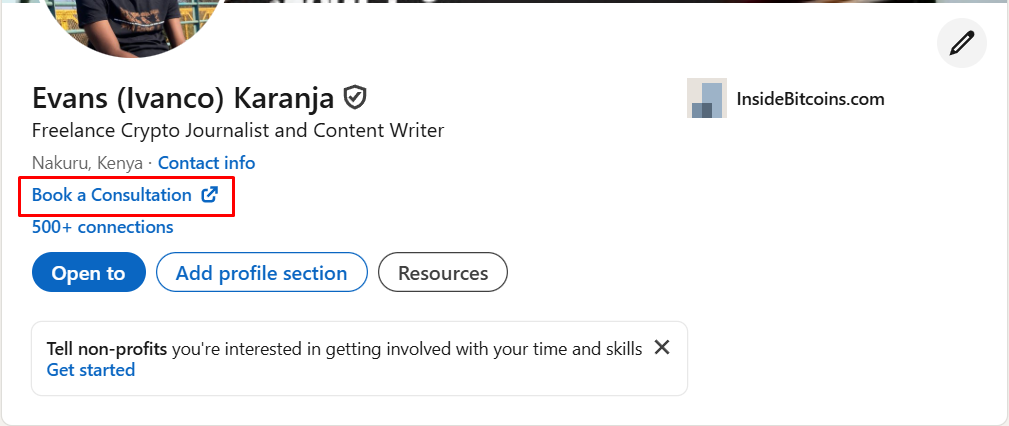Image resolution: width=1009 pixels, height=426 pixels.
Task: Follow the Book a Consultation link
Action: [x=111, y=195]
